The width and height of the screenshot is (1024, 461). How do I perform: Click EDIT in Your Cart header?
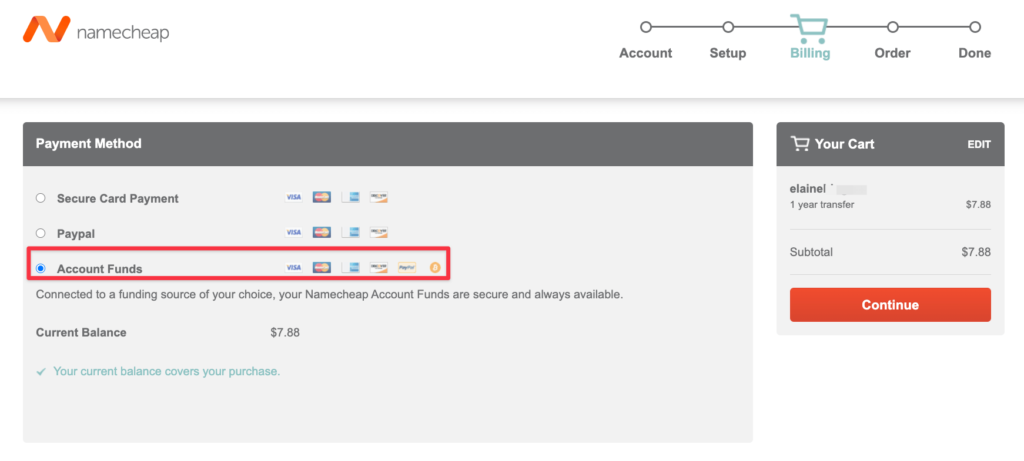click(979, 144)
